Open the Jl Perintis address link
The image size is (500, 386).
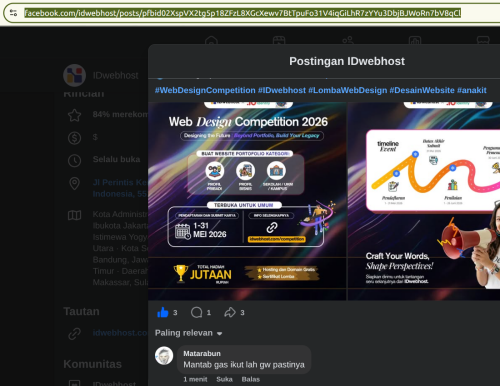120,188
